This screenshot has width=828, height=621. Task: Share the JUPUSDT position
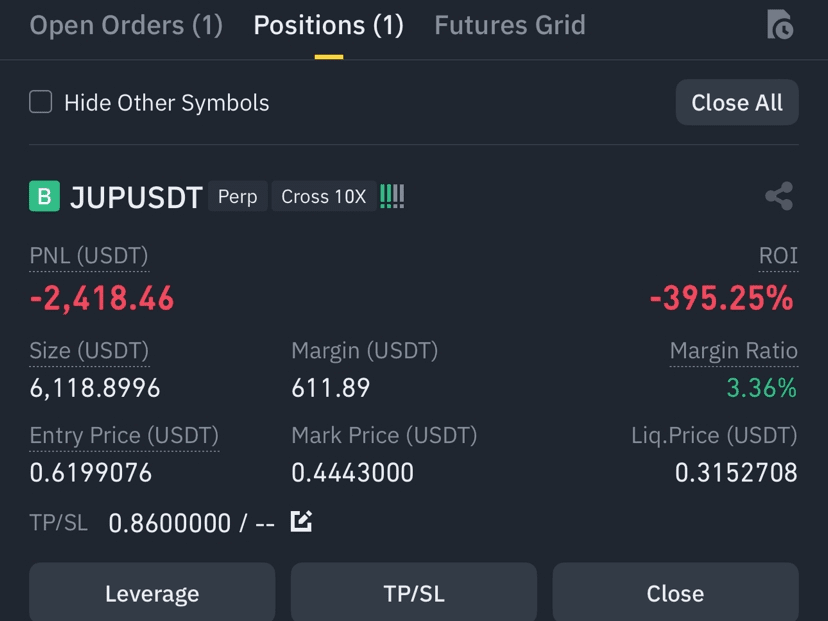pyautogui.click(x=779, y=196)
